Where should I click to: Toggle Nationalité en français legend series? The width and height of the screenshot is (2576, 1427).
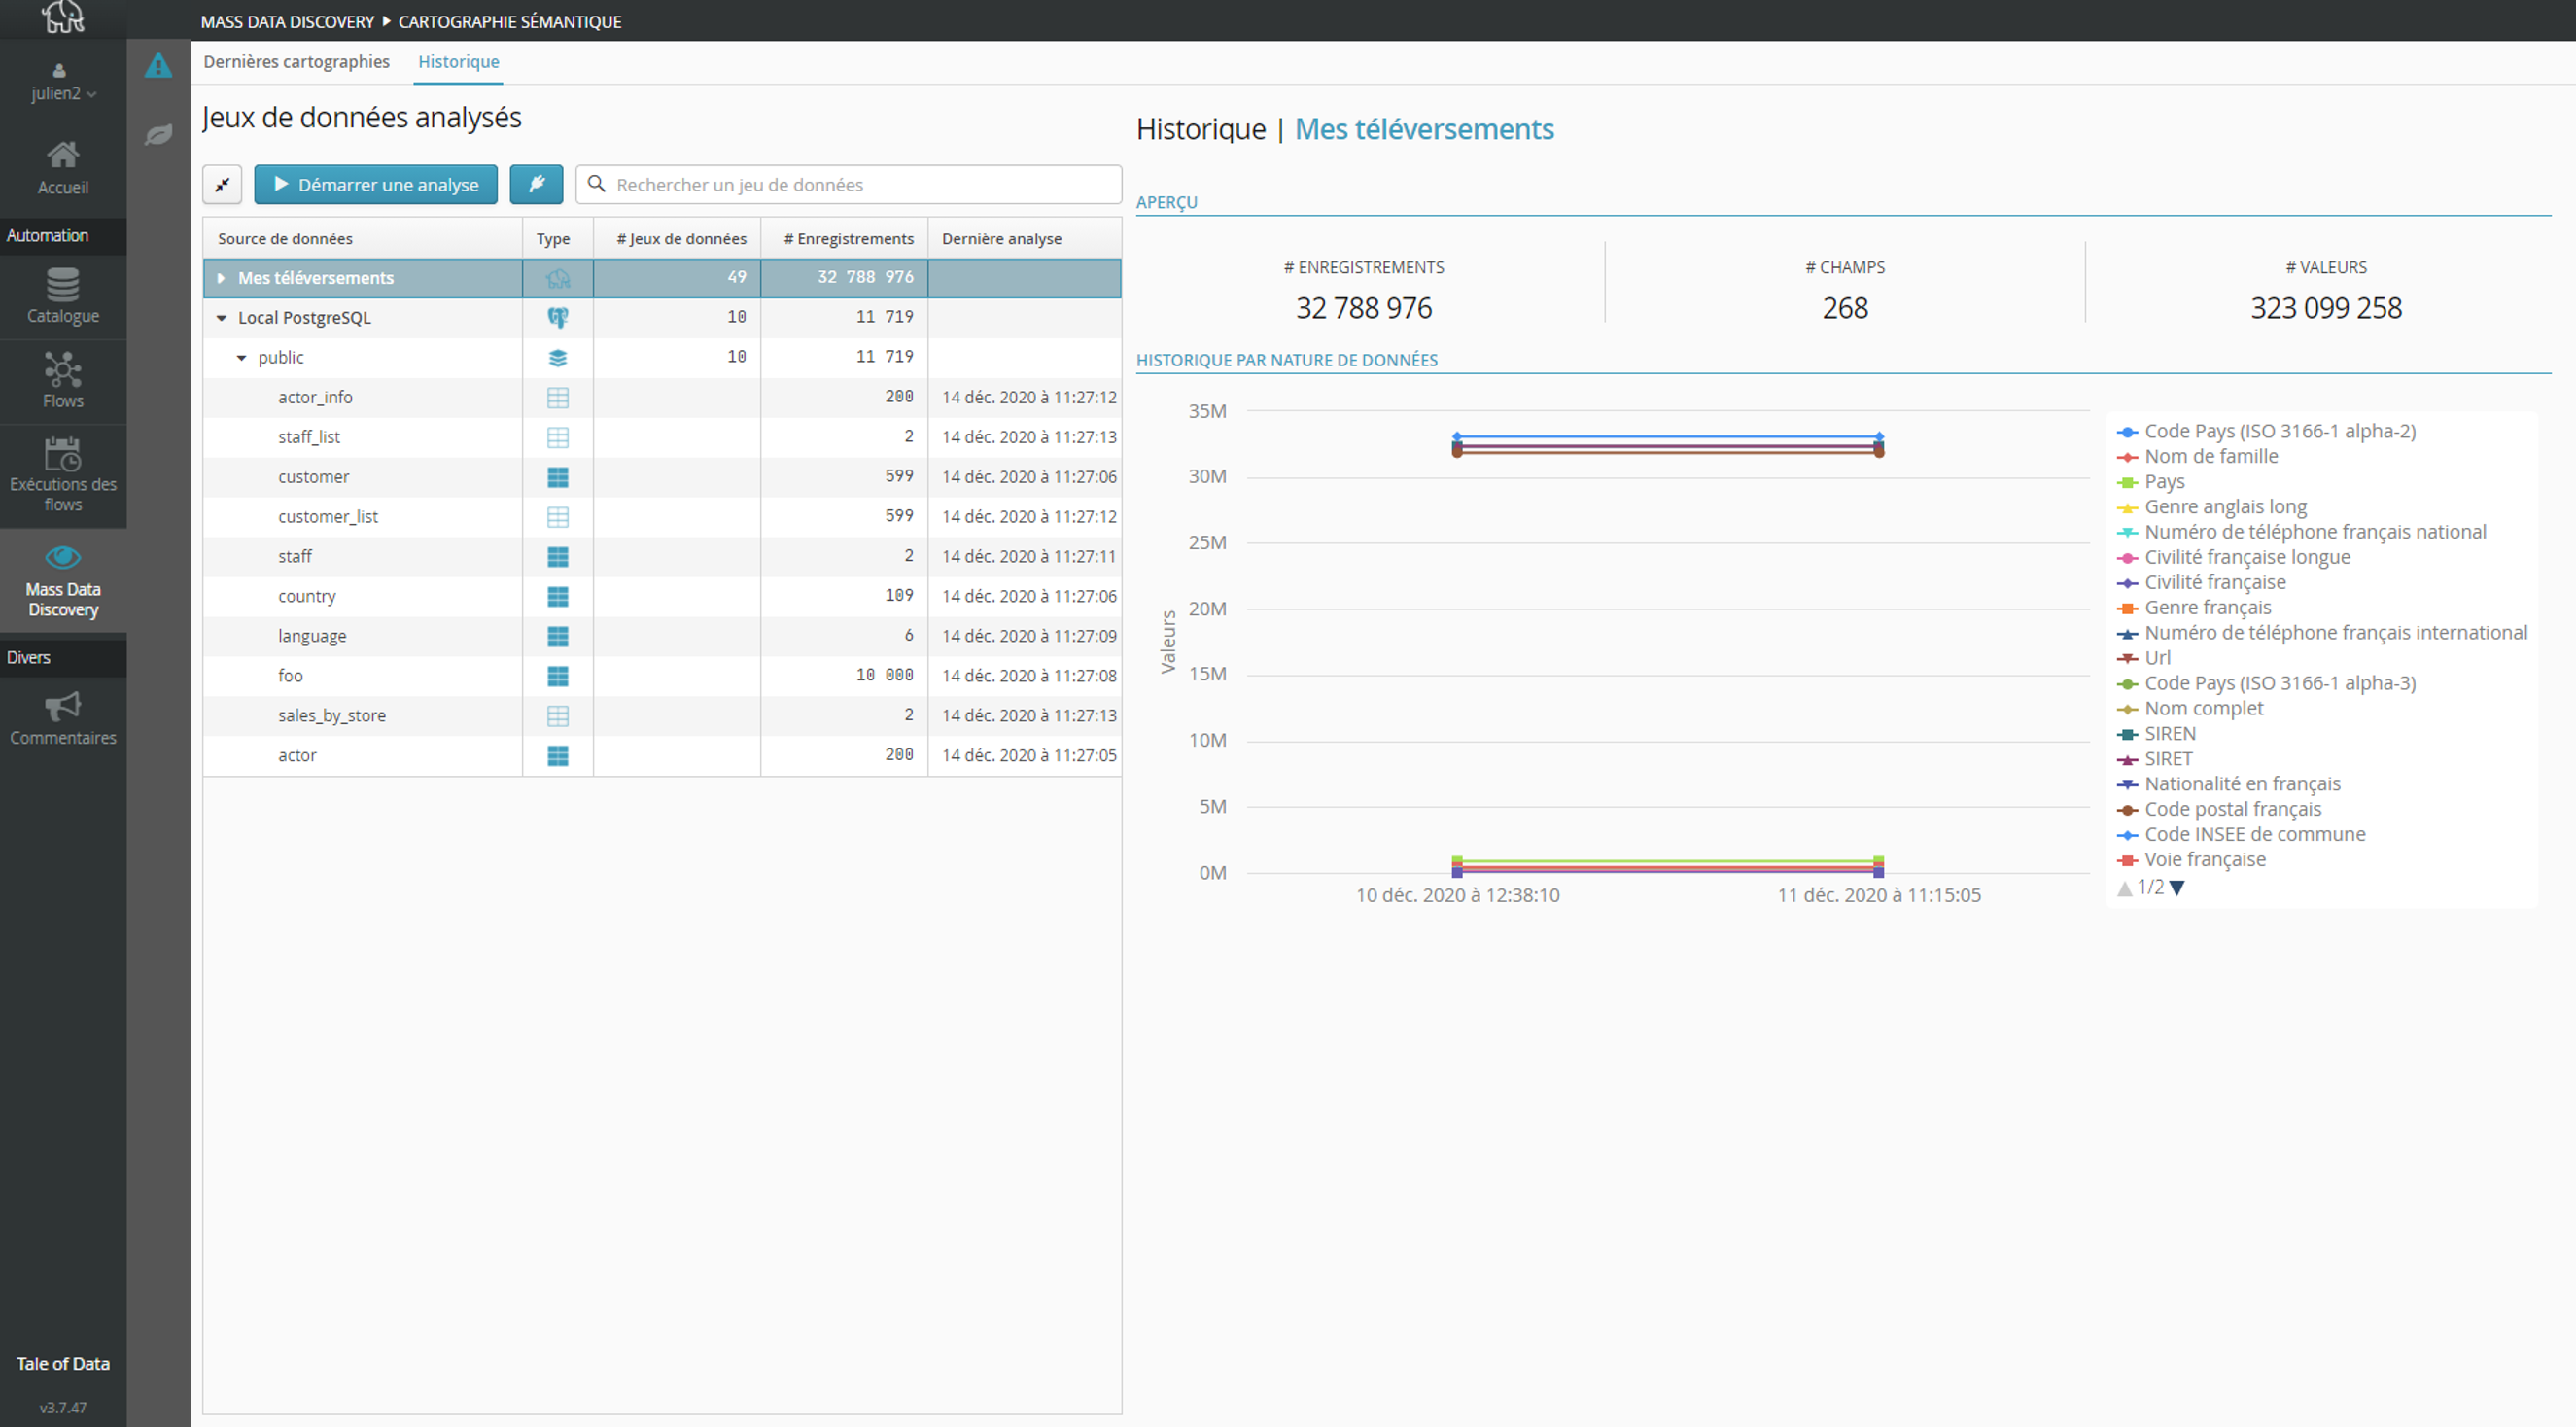[x=2229, y=784]
